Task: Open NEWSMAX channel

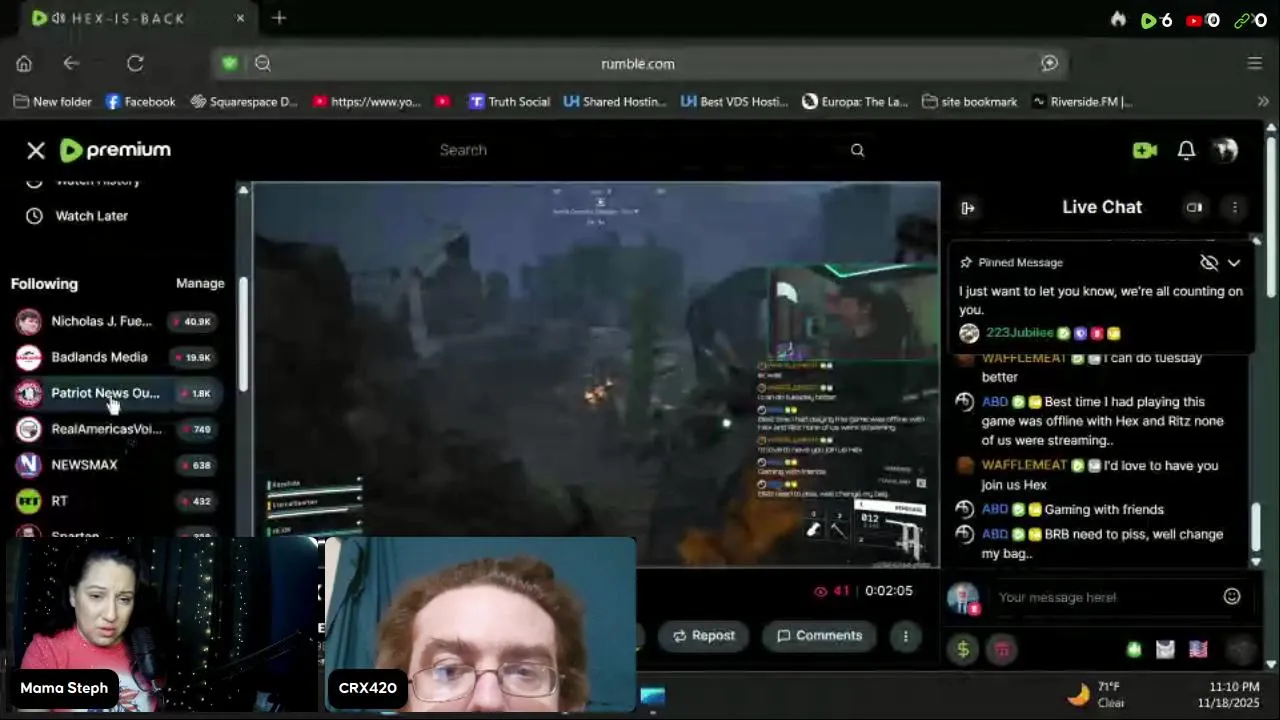Action: [116, 465]
